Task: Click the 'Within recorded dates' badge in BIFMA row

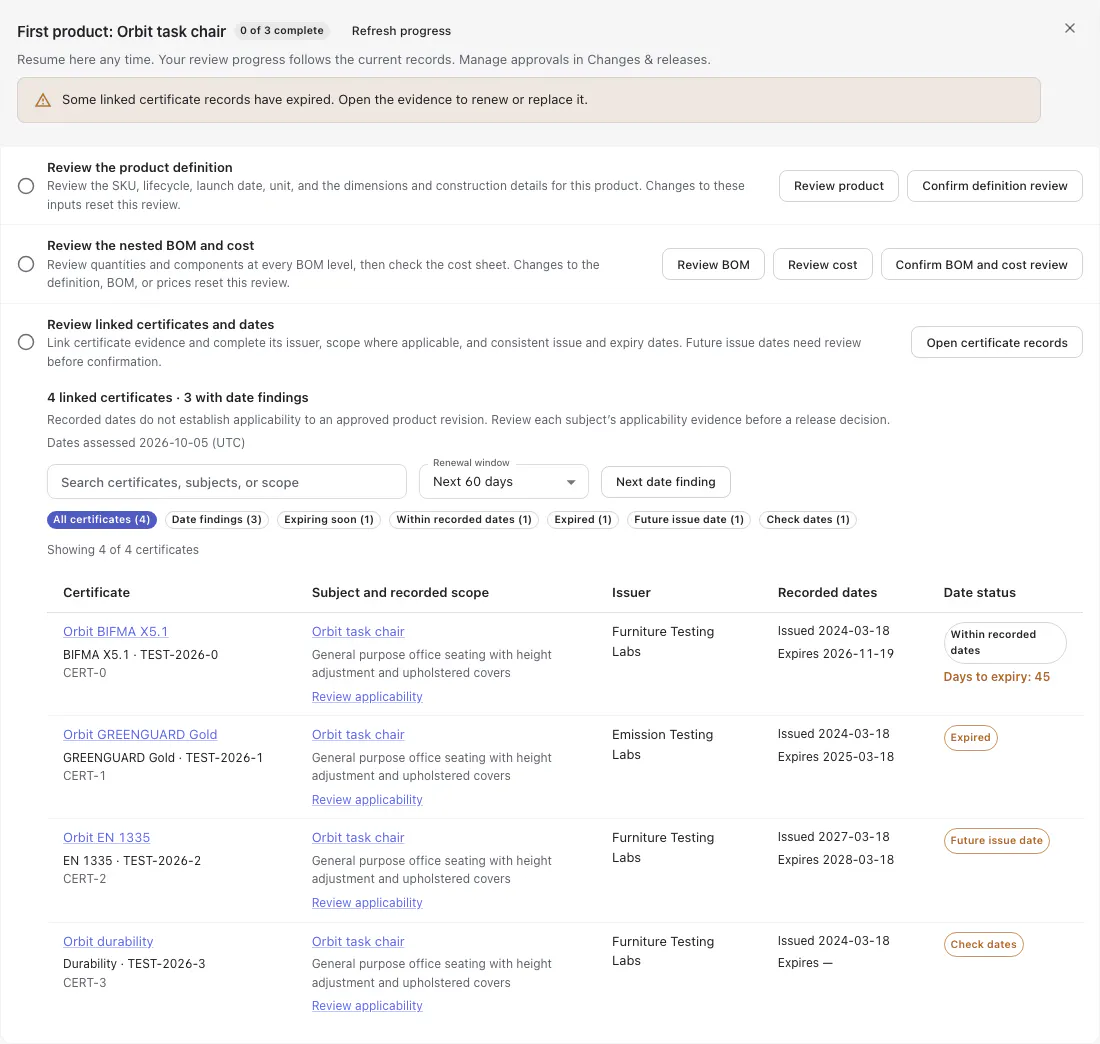Action: click(1005, 643)
